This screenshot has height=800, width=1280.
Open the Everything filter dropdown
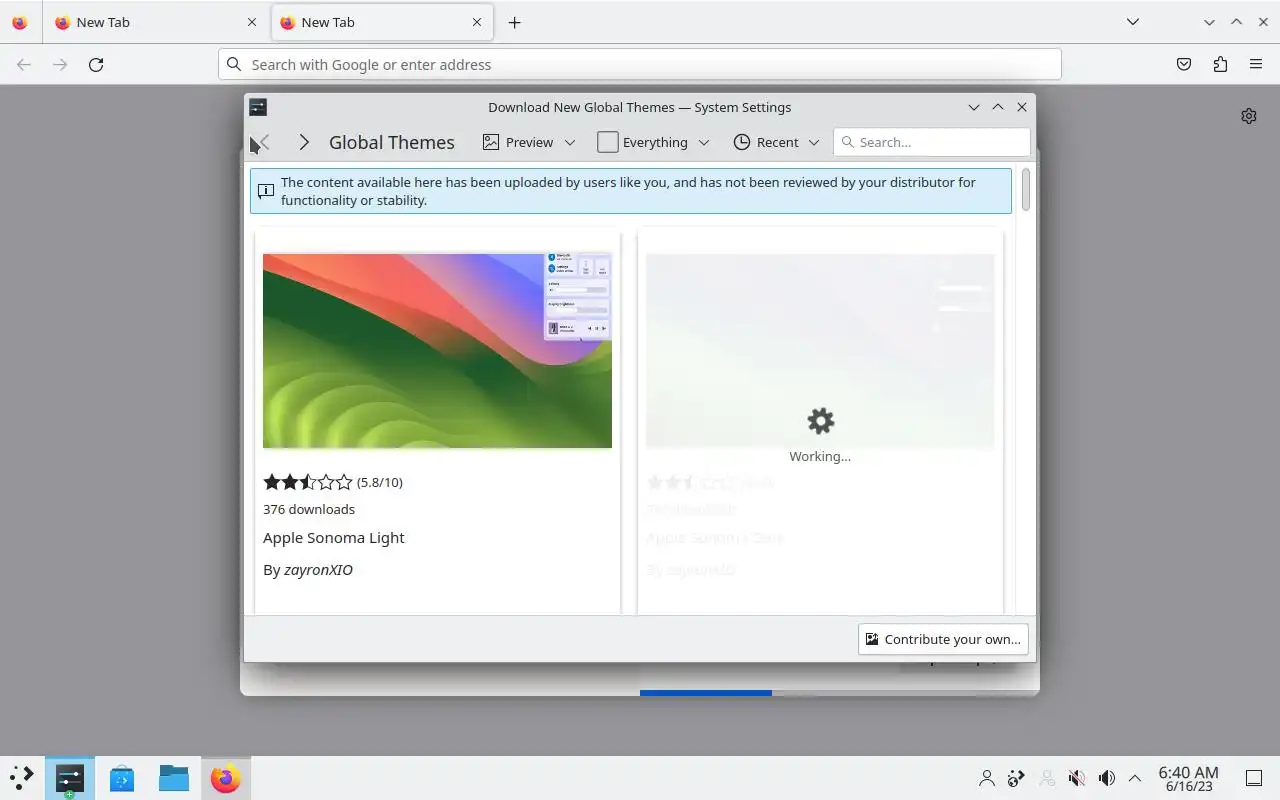tap(653, 142)
